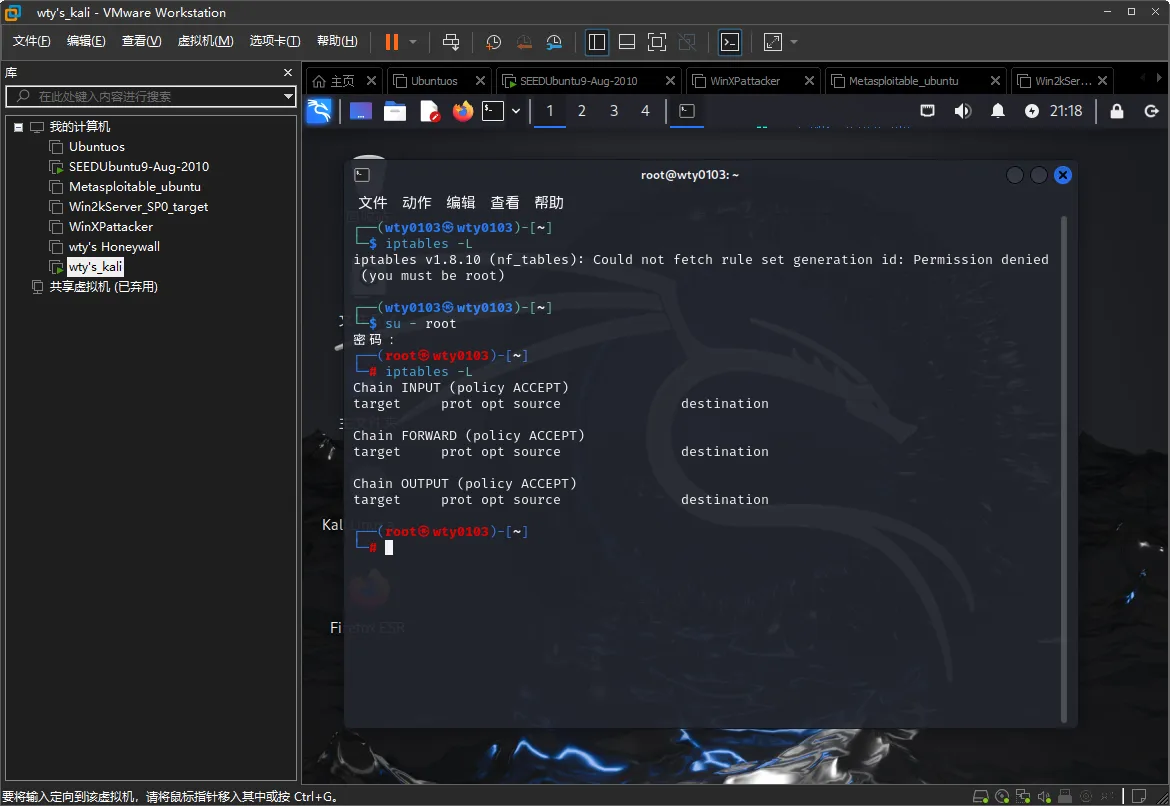This screenshot has width=1170, height=806.
Task: Pause the virtual machine with the orange pause button
Action: click(x=391, y=43)
